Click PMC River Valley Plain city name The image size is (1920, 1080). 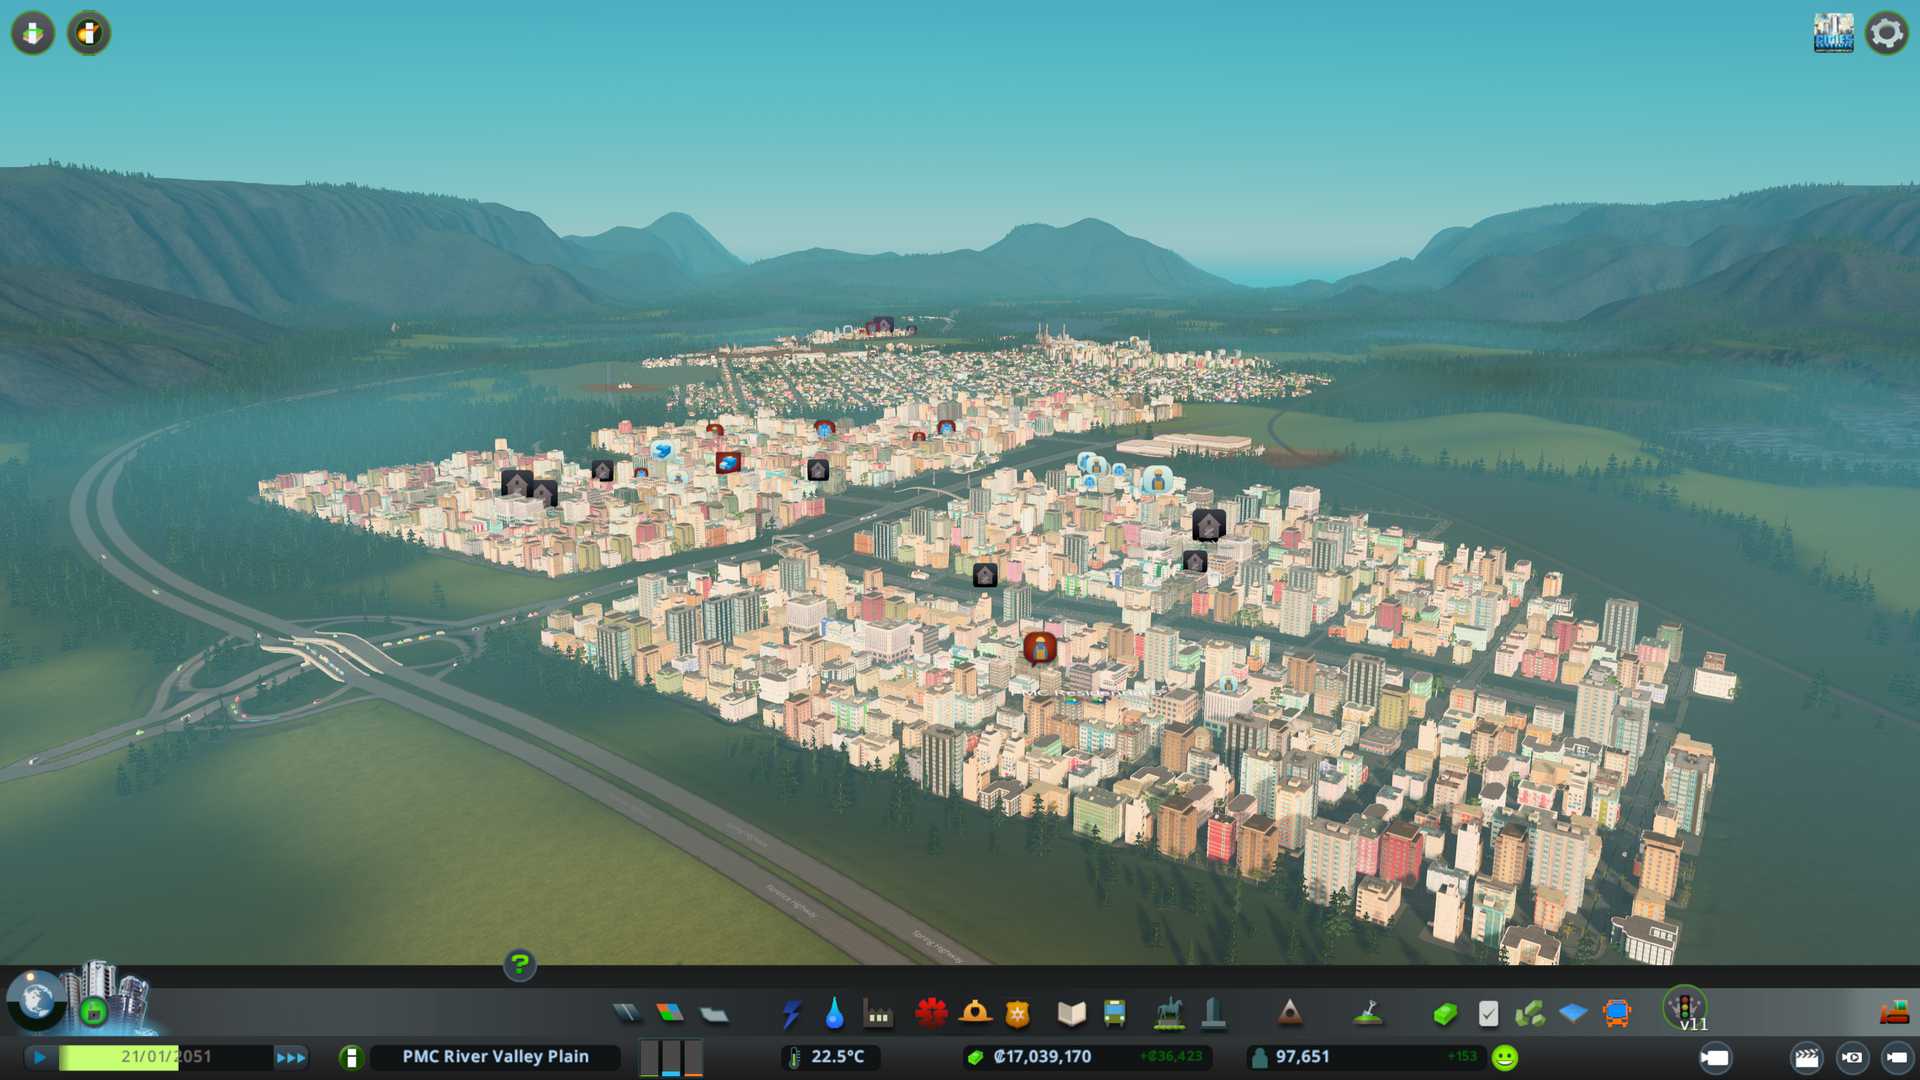(495, 1057)
